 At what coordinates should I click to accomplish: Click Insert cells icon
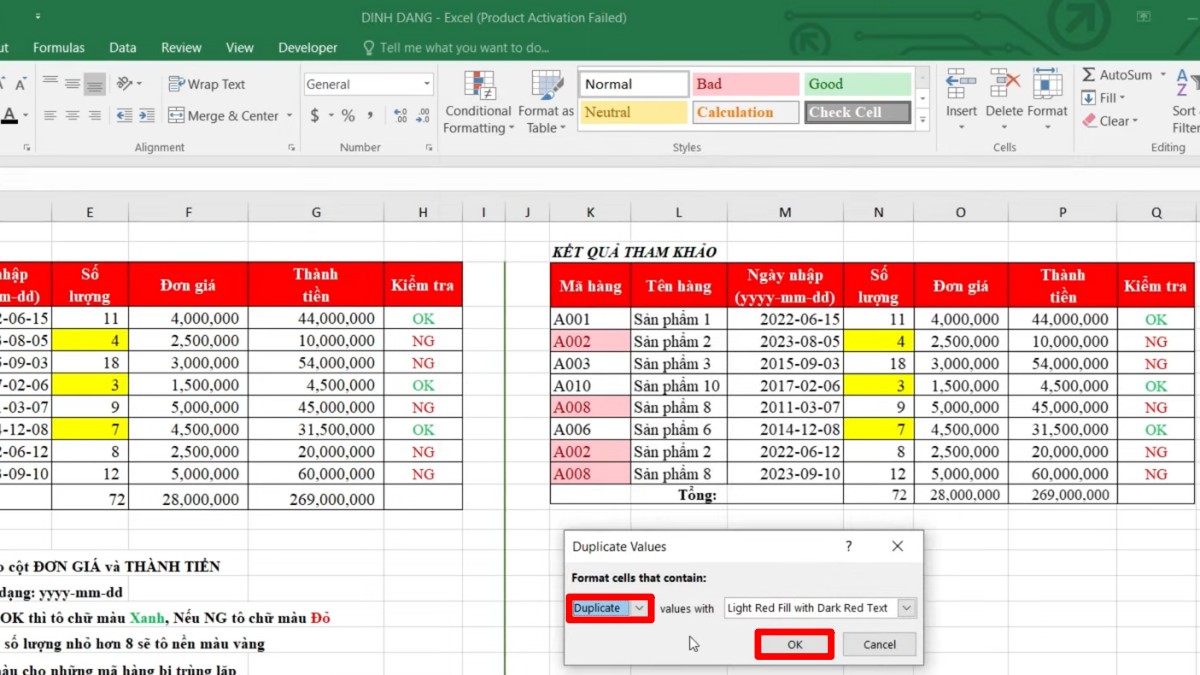click(961, 84)
